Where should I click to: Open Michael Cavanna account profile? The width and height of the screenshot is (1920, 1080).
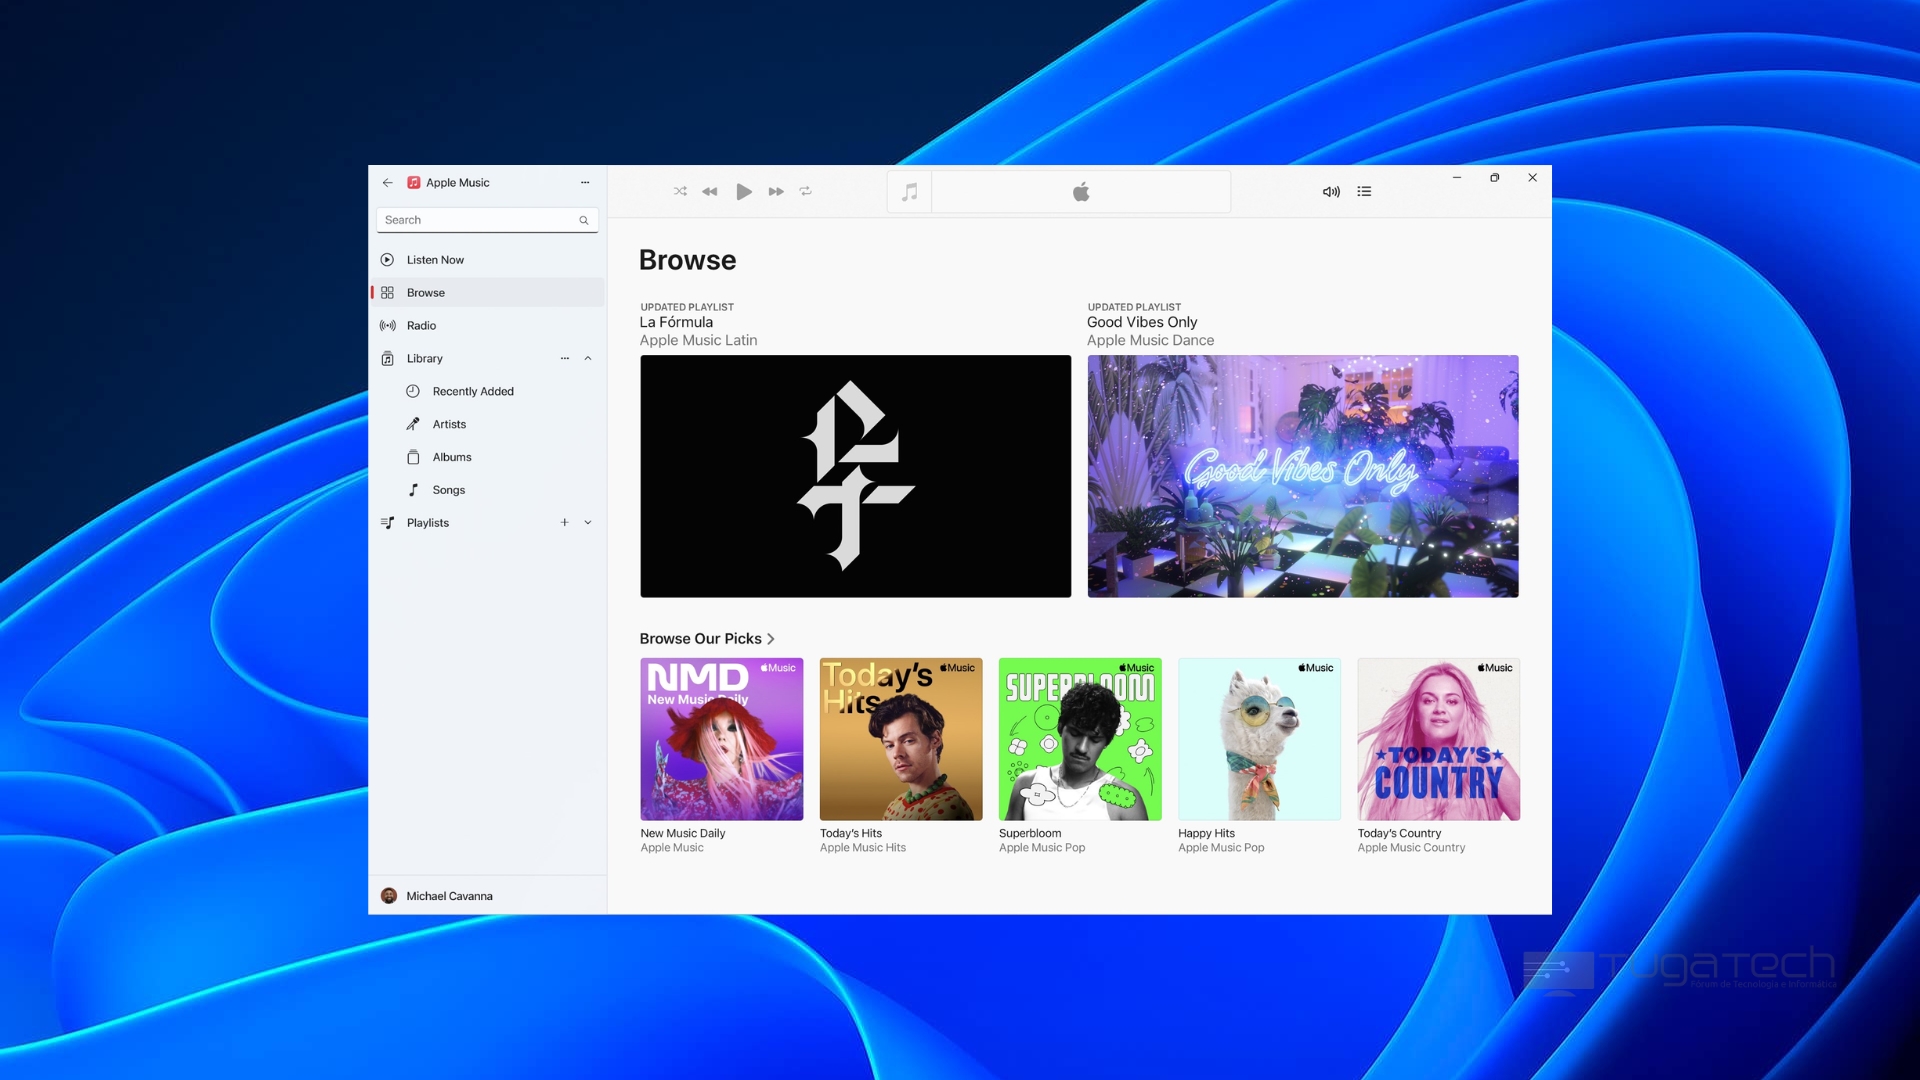(x=487, y=896)
